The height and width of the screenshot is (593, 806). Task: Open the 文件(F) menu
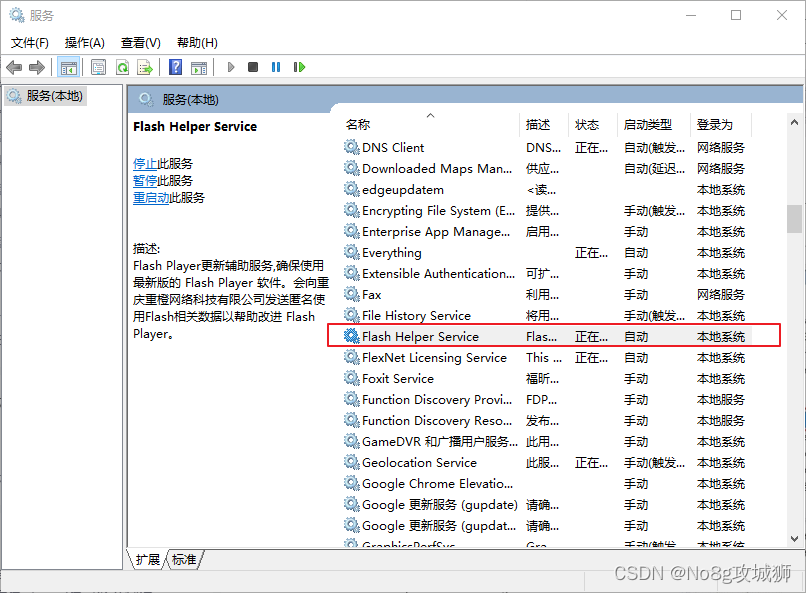(30, 43)
